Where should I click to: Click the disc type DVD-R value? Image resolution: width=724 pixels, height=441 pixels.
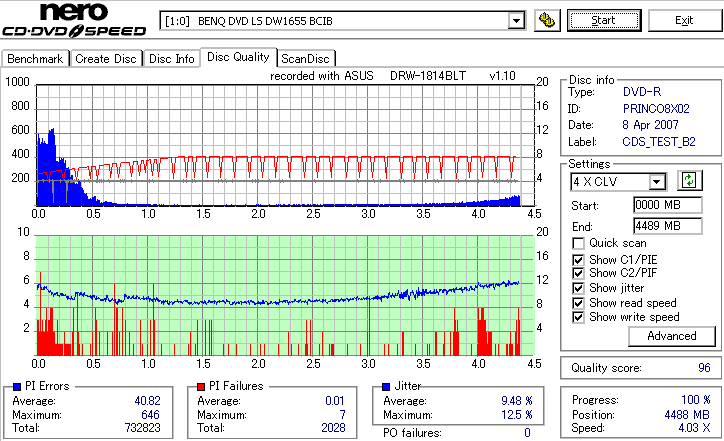pyautogui.click(x=642, y=92)
